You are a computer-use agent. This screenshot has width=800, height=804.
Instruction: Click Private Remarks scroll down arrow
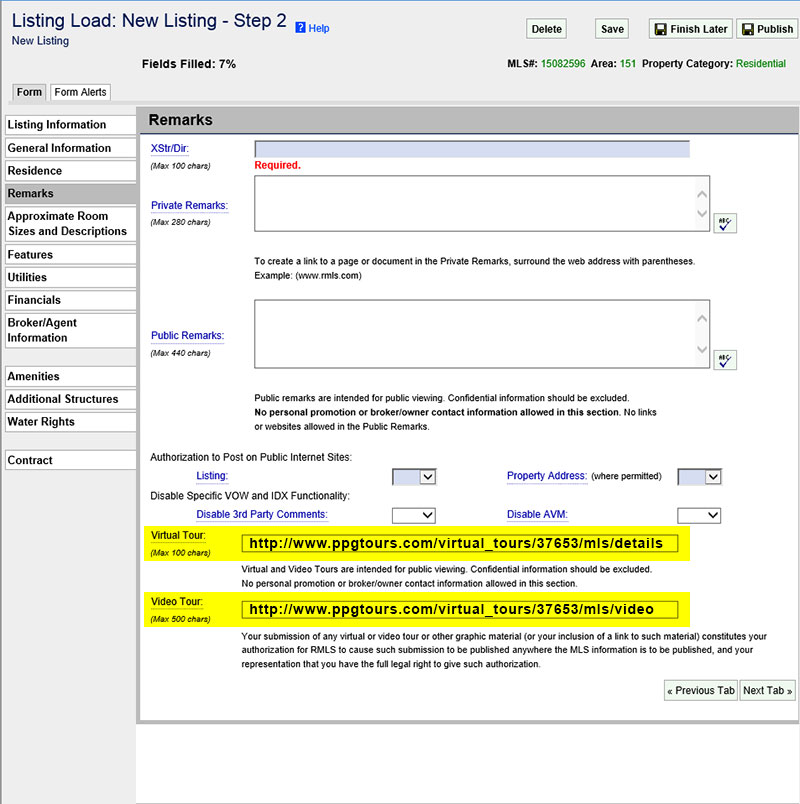(703, 213)
